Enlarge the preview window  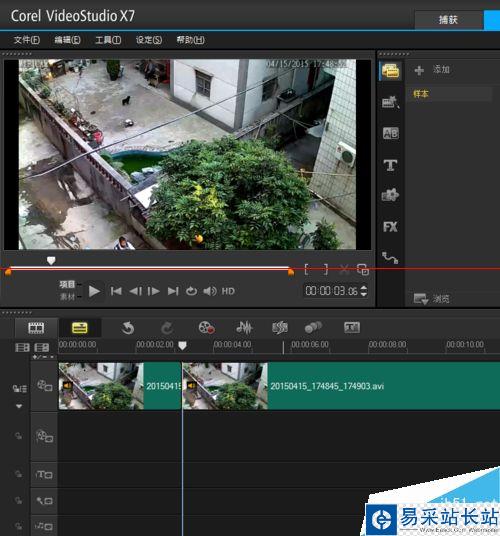tap(363, 269)
